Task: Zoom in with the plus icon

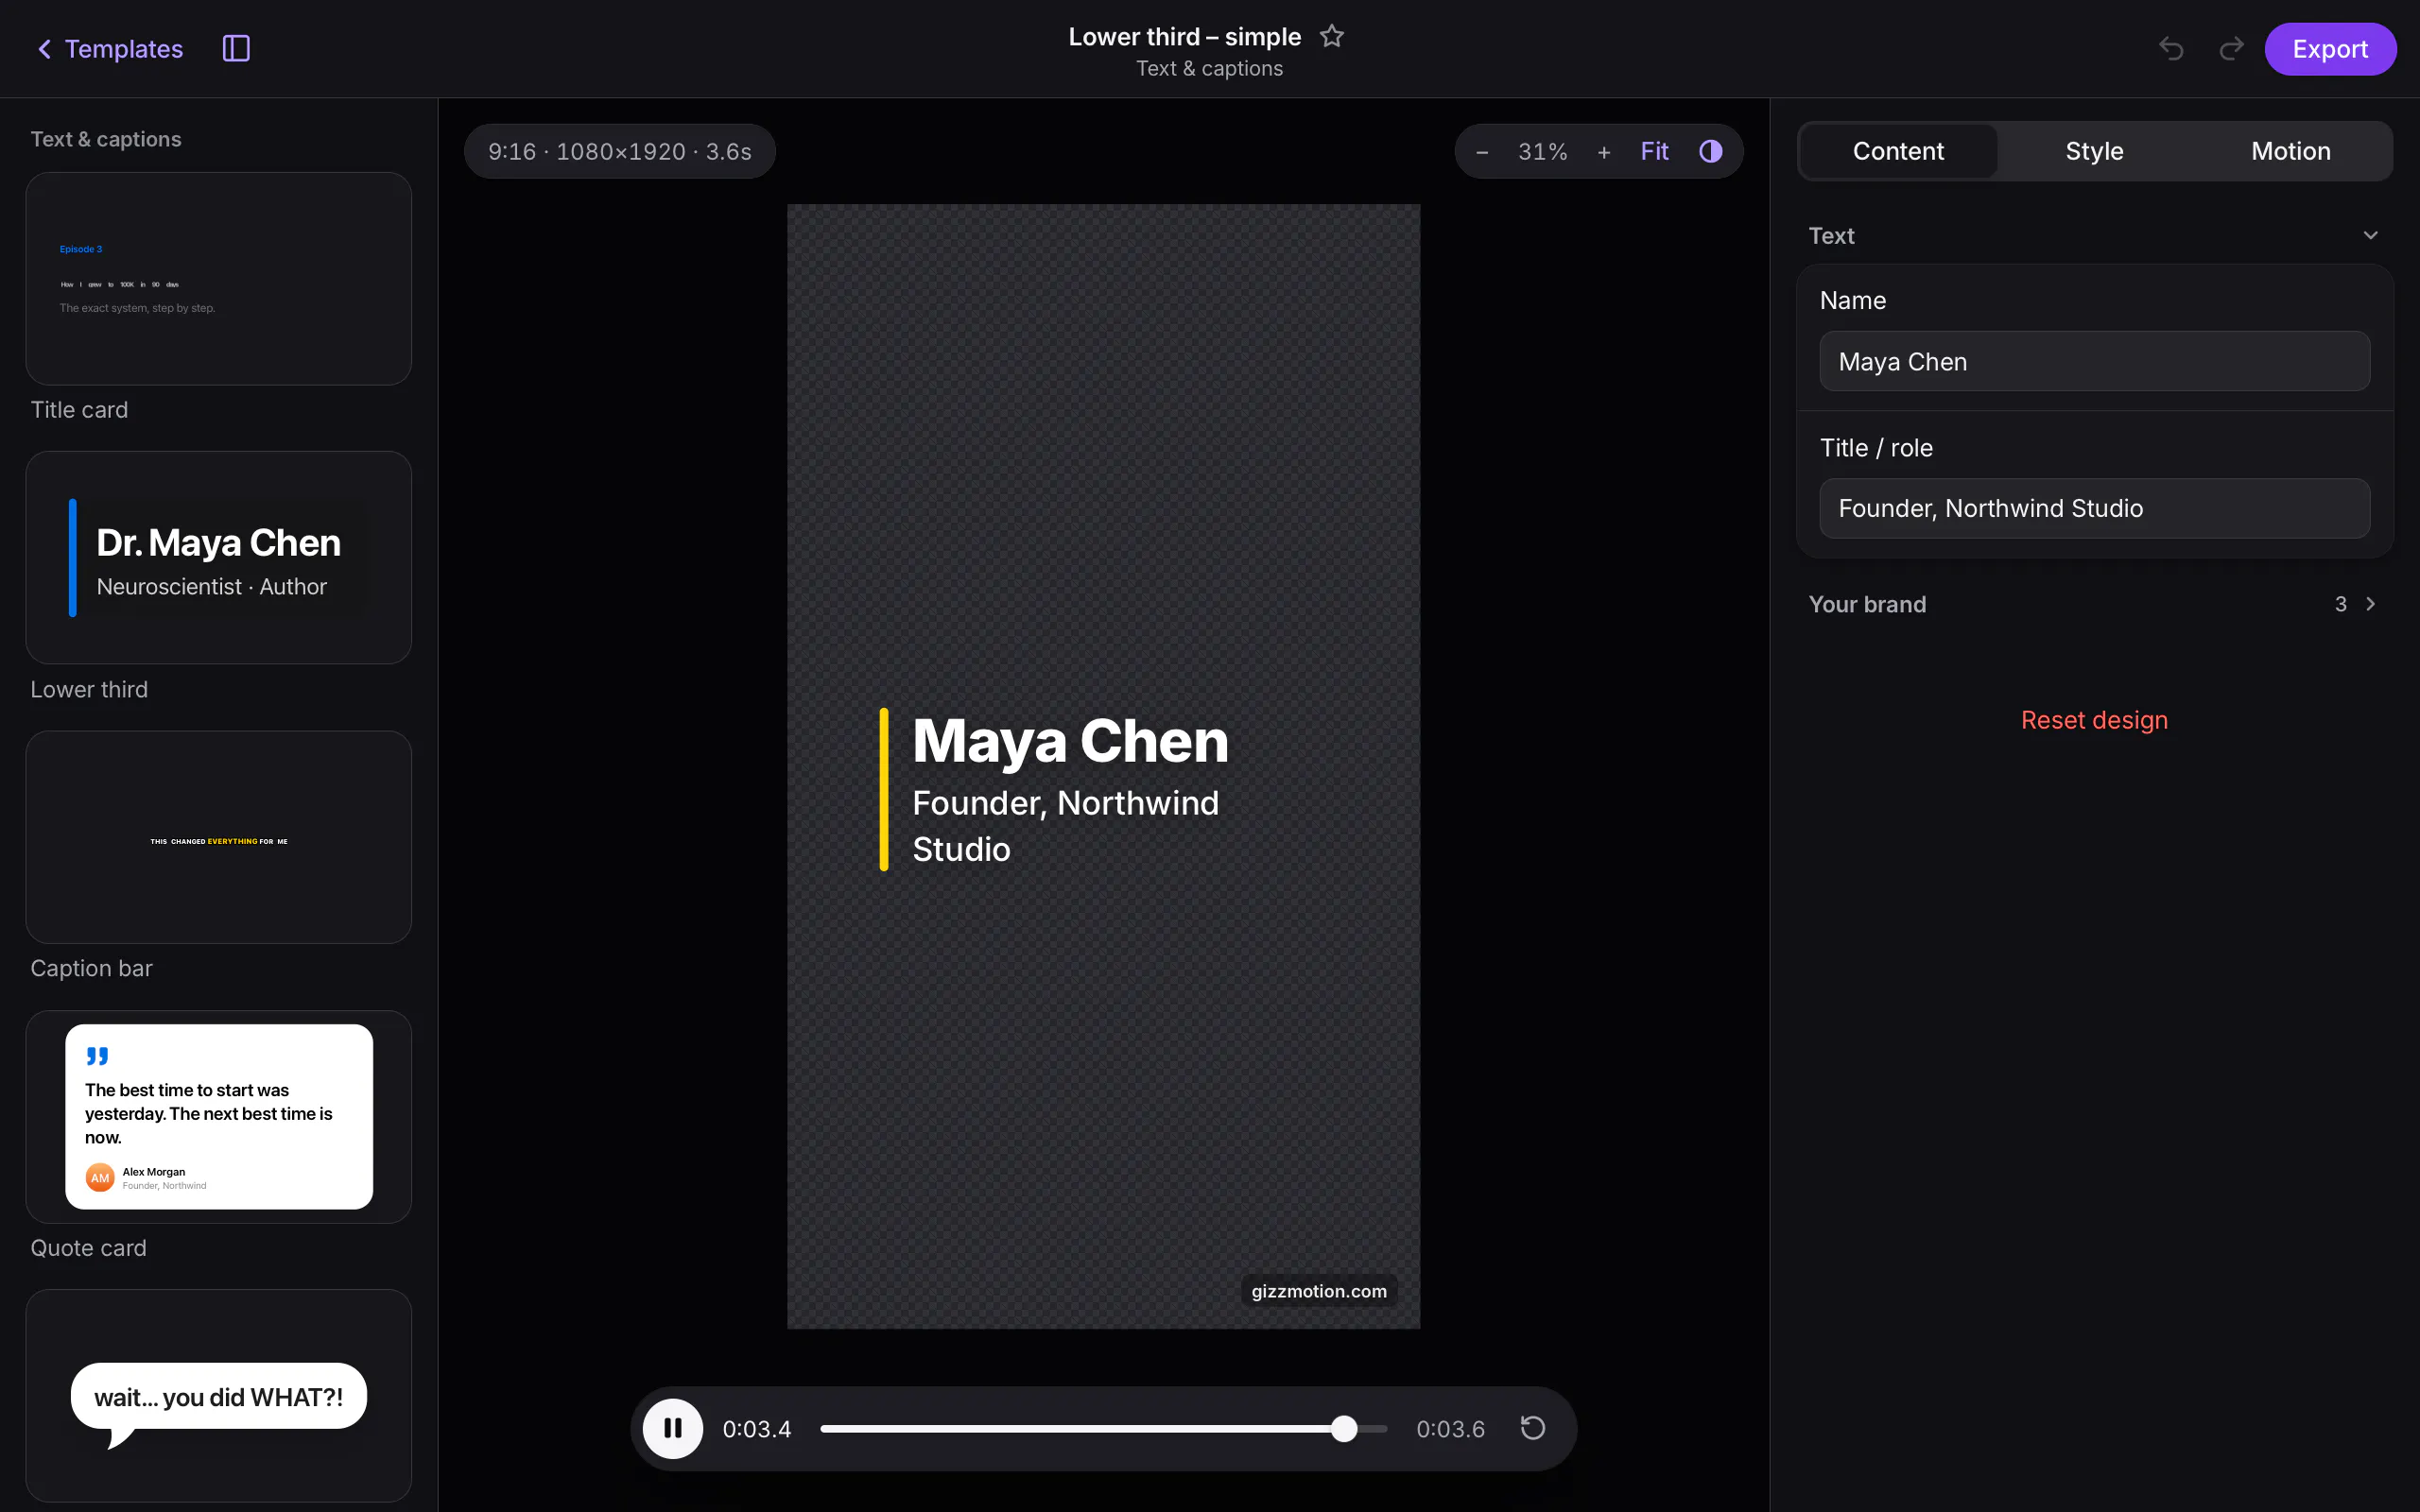Action: point(1604,152)
